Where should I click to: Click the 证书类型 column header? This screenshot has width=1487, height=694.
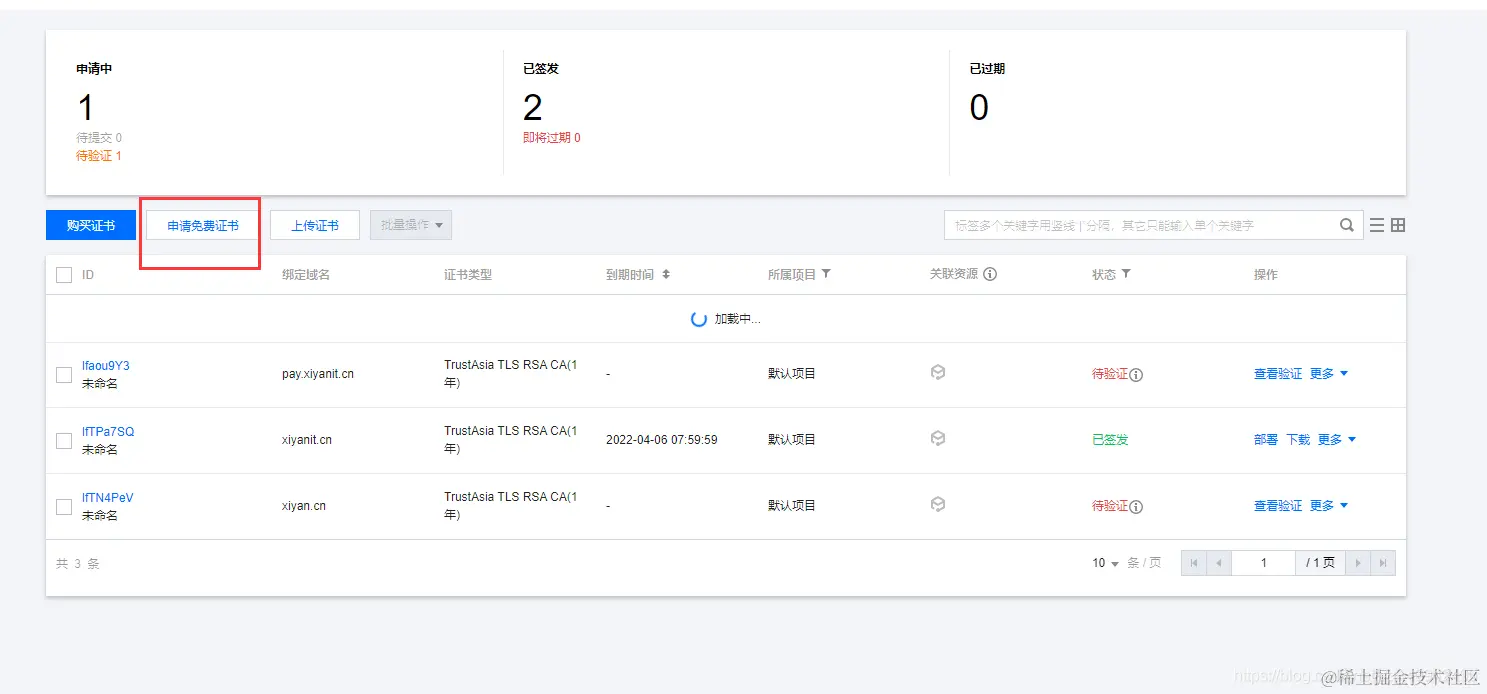[x=468, y=274]
